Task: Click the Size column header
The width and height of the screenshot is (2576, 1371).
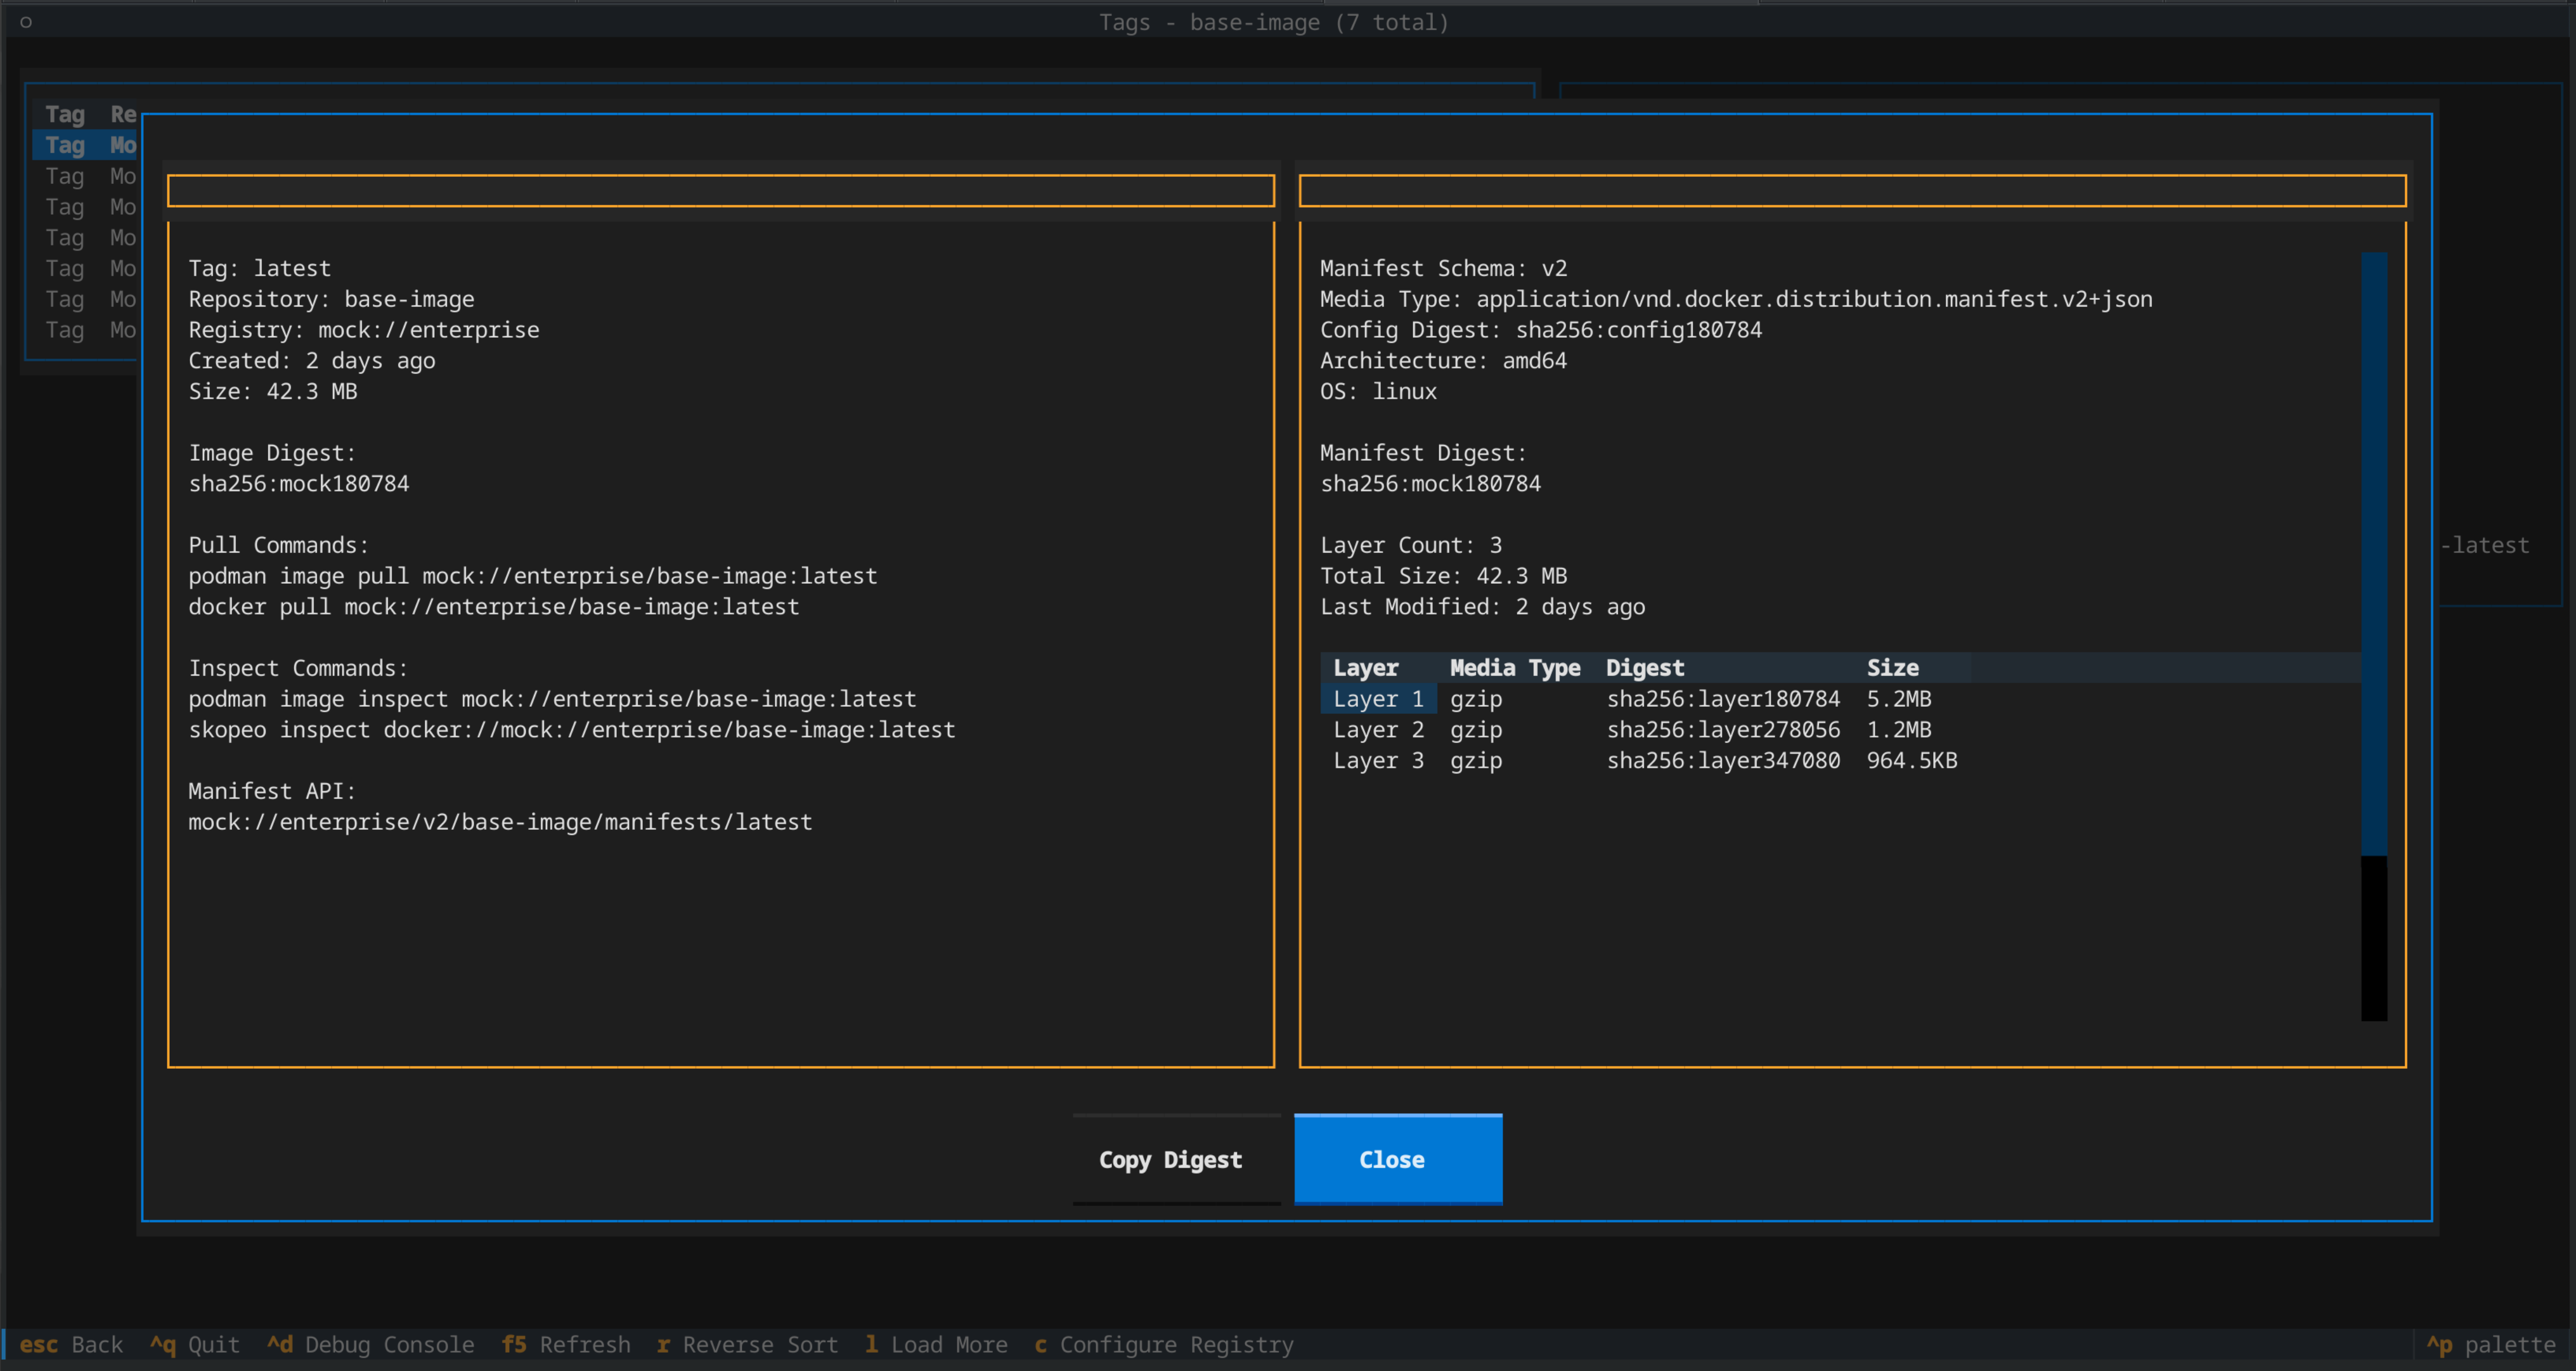Action: (1892, 668)
